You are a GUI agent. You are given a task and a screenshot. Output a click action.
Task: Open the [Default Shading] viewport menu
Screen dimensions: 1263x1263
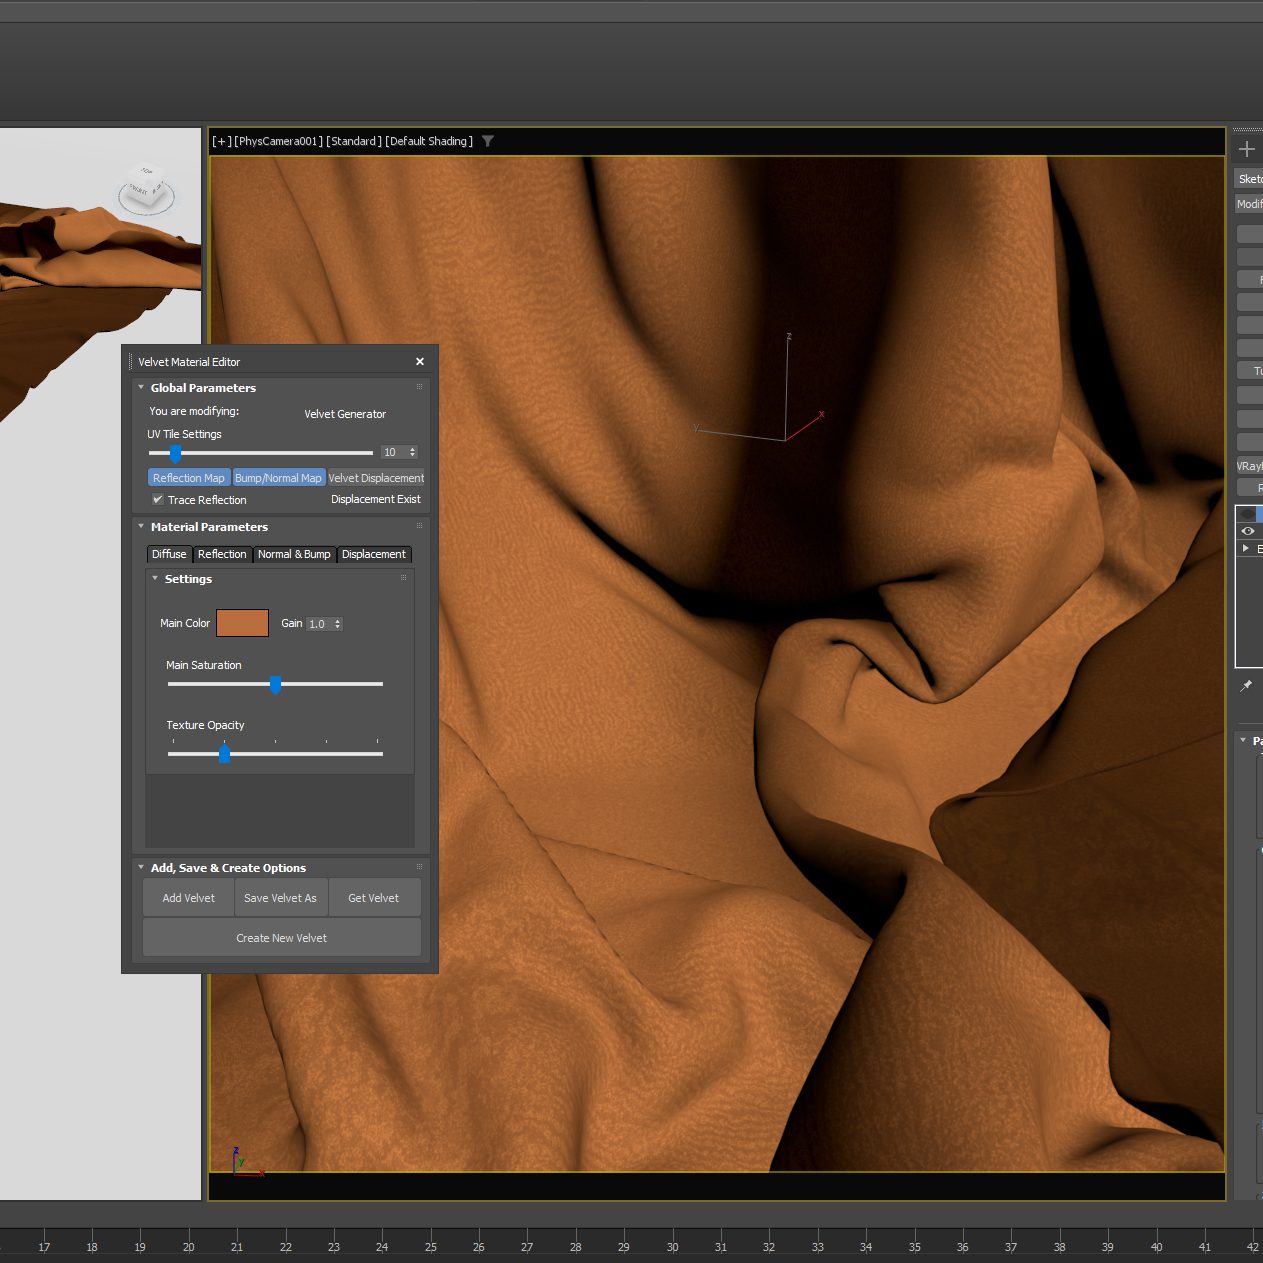pos(429,141)
